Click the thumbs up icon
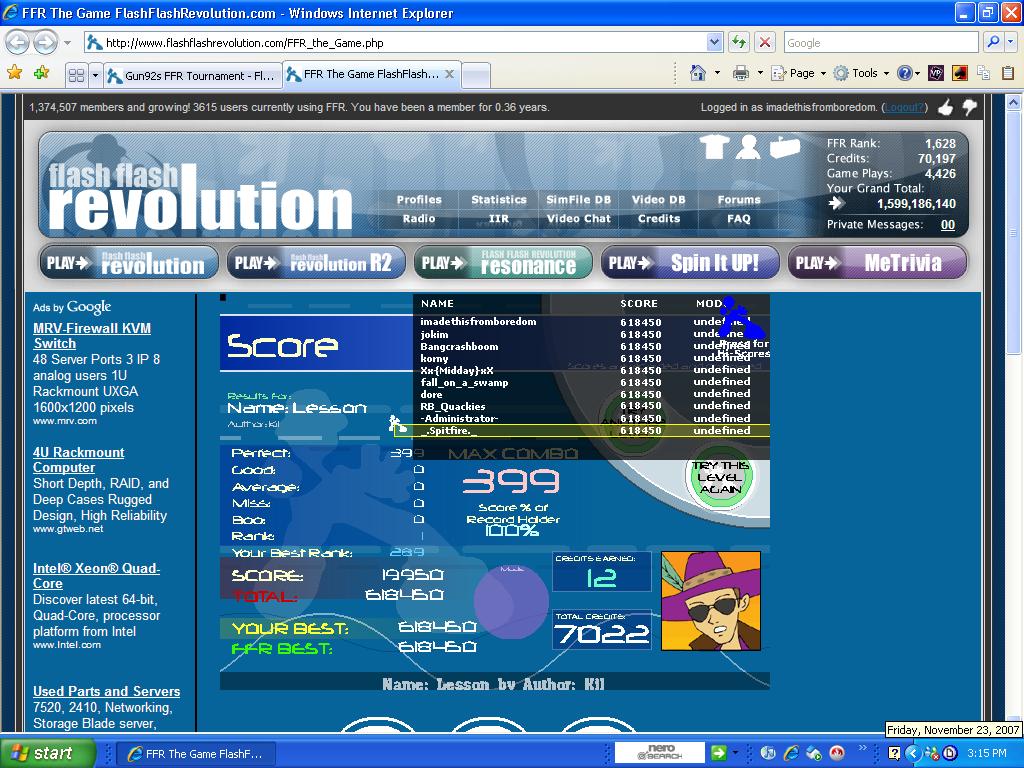The height and width of the screenshot is (768, 1024). pyautogui.click(x=945, y=107)
